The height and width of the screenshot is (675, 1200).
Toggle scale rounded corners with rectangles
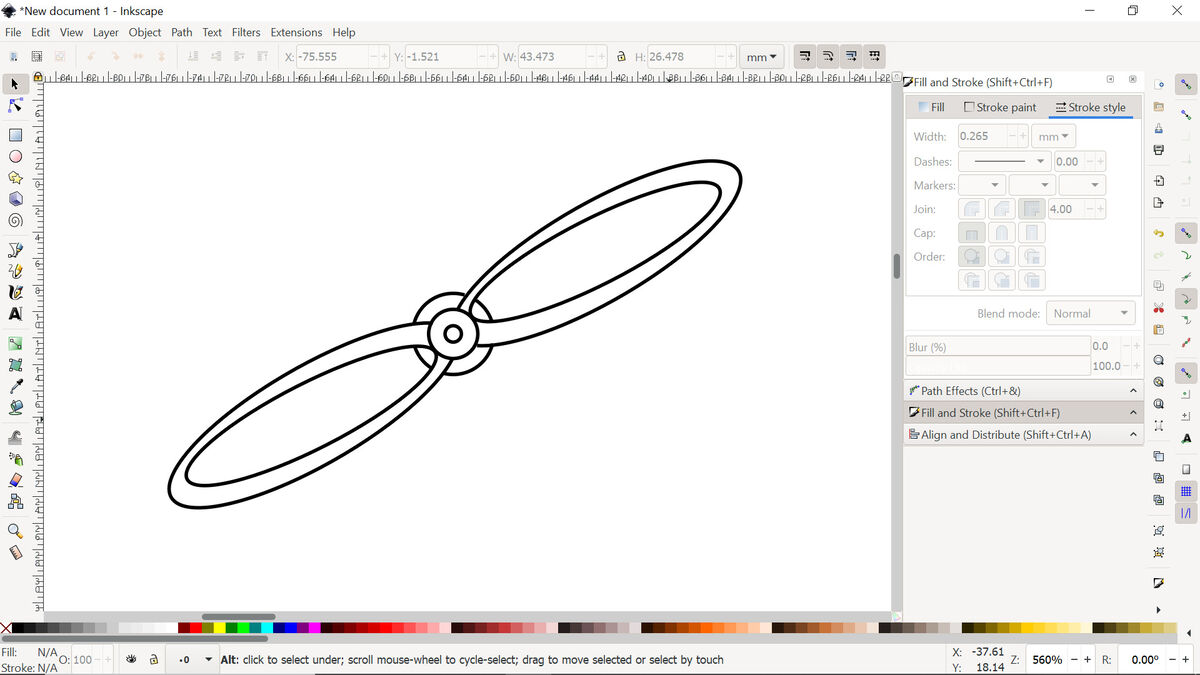[x=828, y=57]
